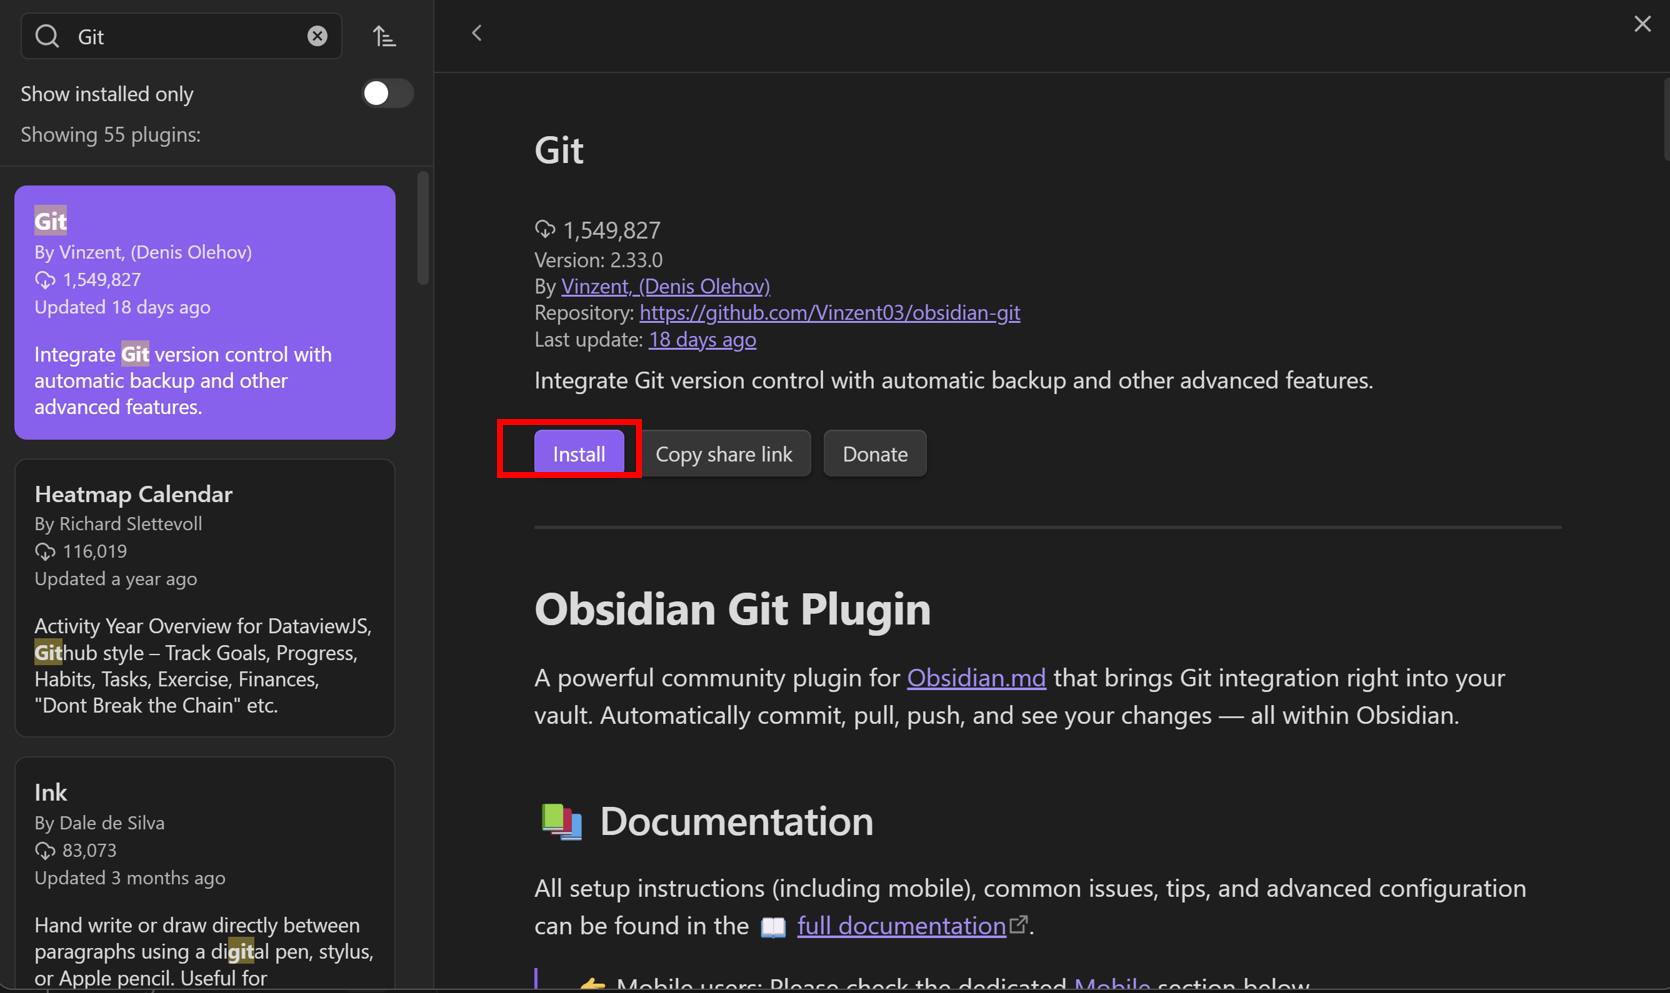Click the search magnifier icon

point(47,36)
